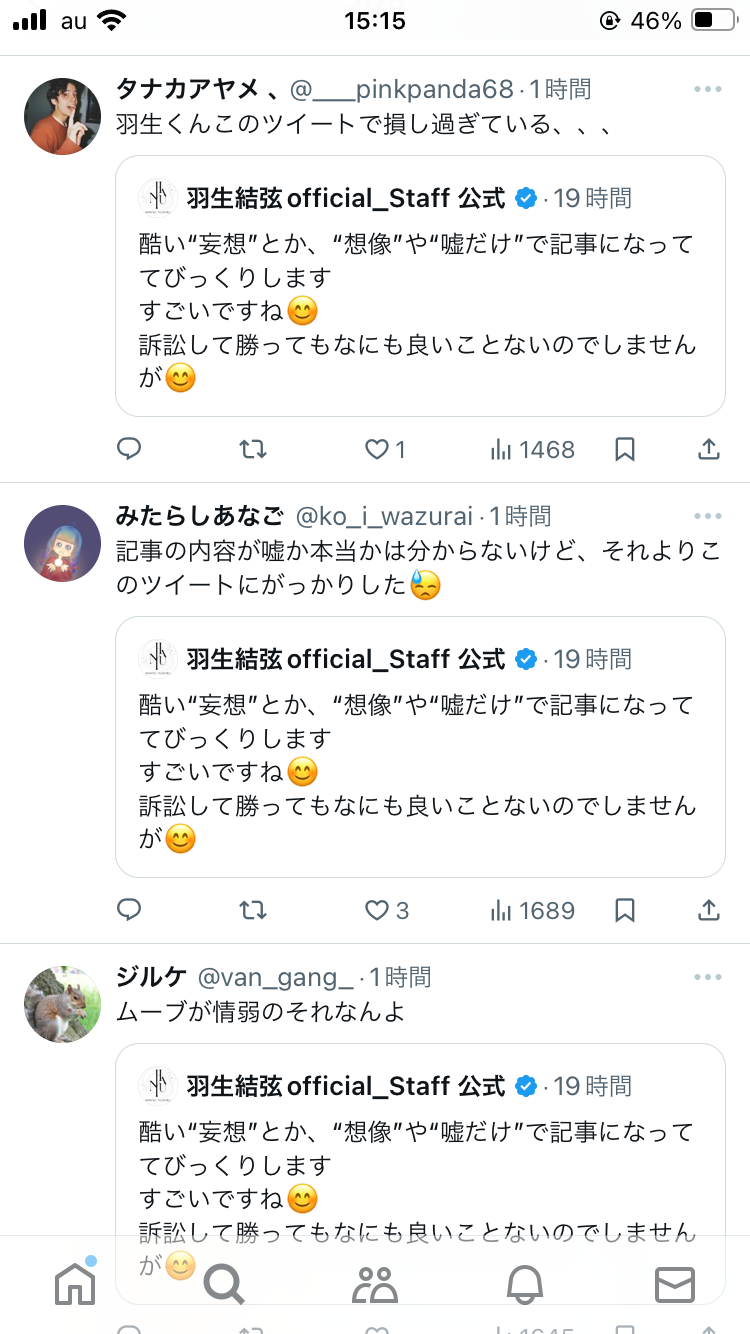Screen dimensions: 750x1334
Task: Reply to みたらしあなご's tweet
Action: tap(129, 911)
